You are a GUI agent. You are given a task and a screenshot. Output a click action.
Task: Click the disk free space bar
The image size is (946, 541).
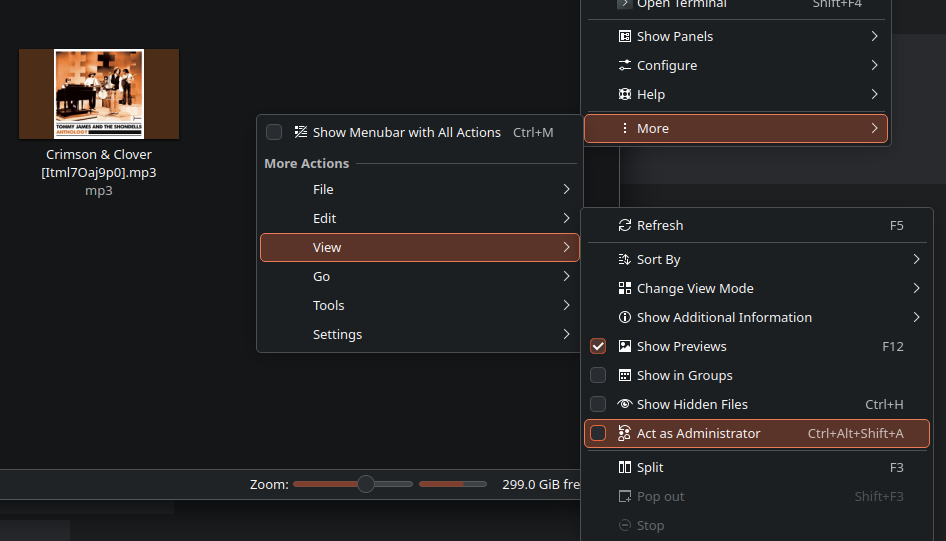[452, 484]
